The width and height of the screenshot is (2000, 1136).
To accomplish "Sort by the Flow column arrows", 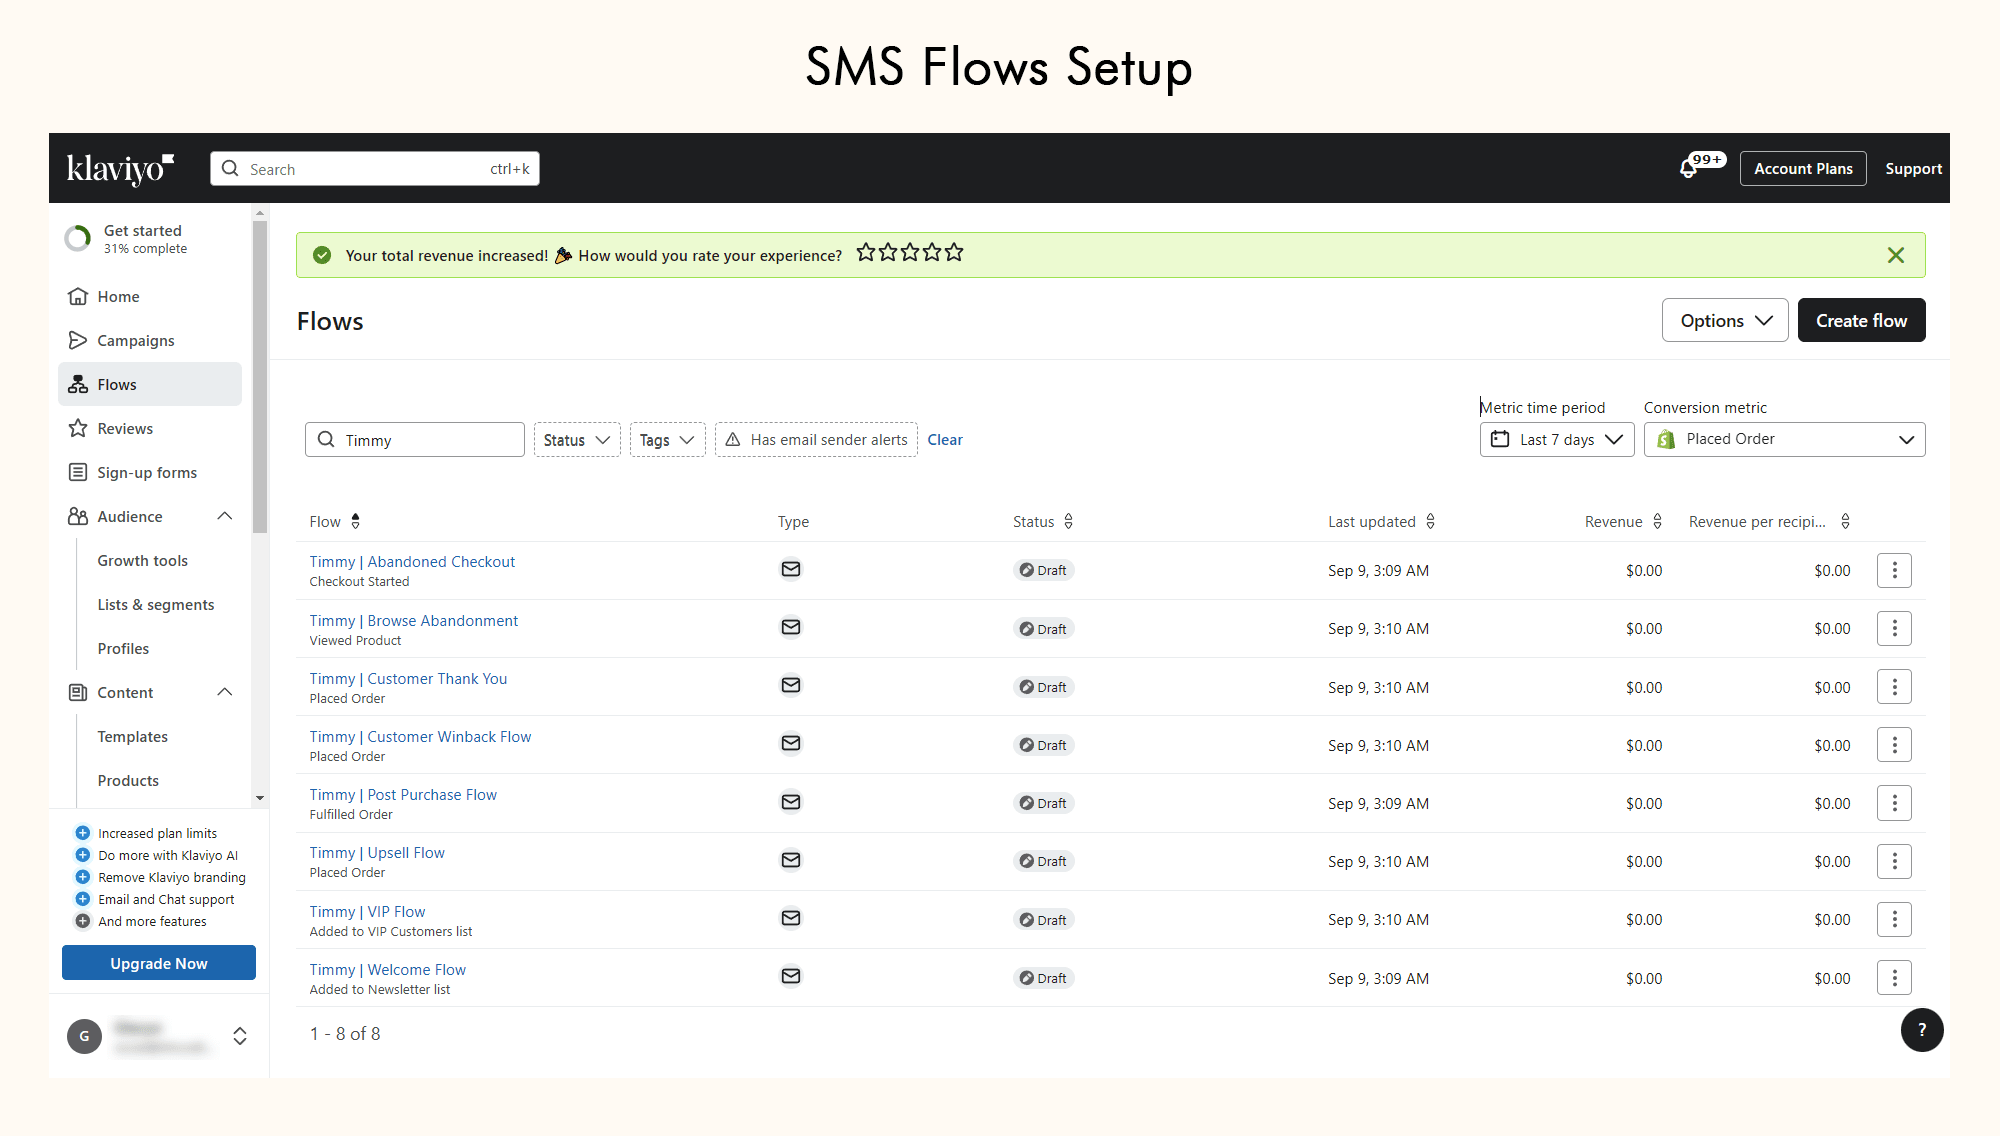I will 355,521.
